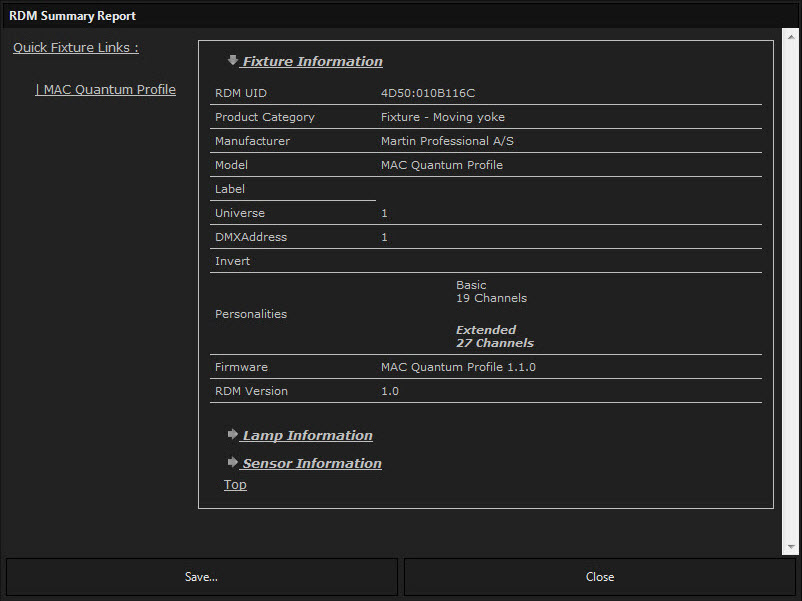Expand the Sensor Information arrow icon
This screenshot has height=601, width=802.
point(233,462)
